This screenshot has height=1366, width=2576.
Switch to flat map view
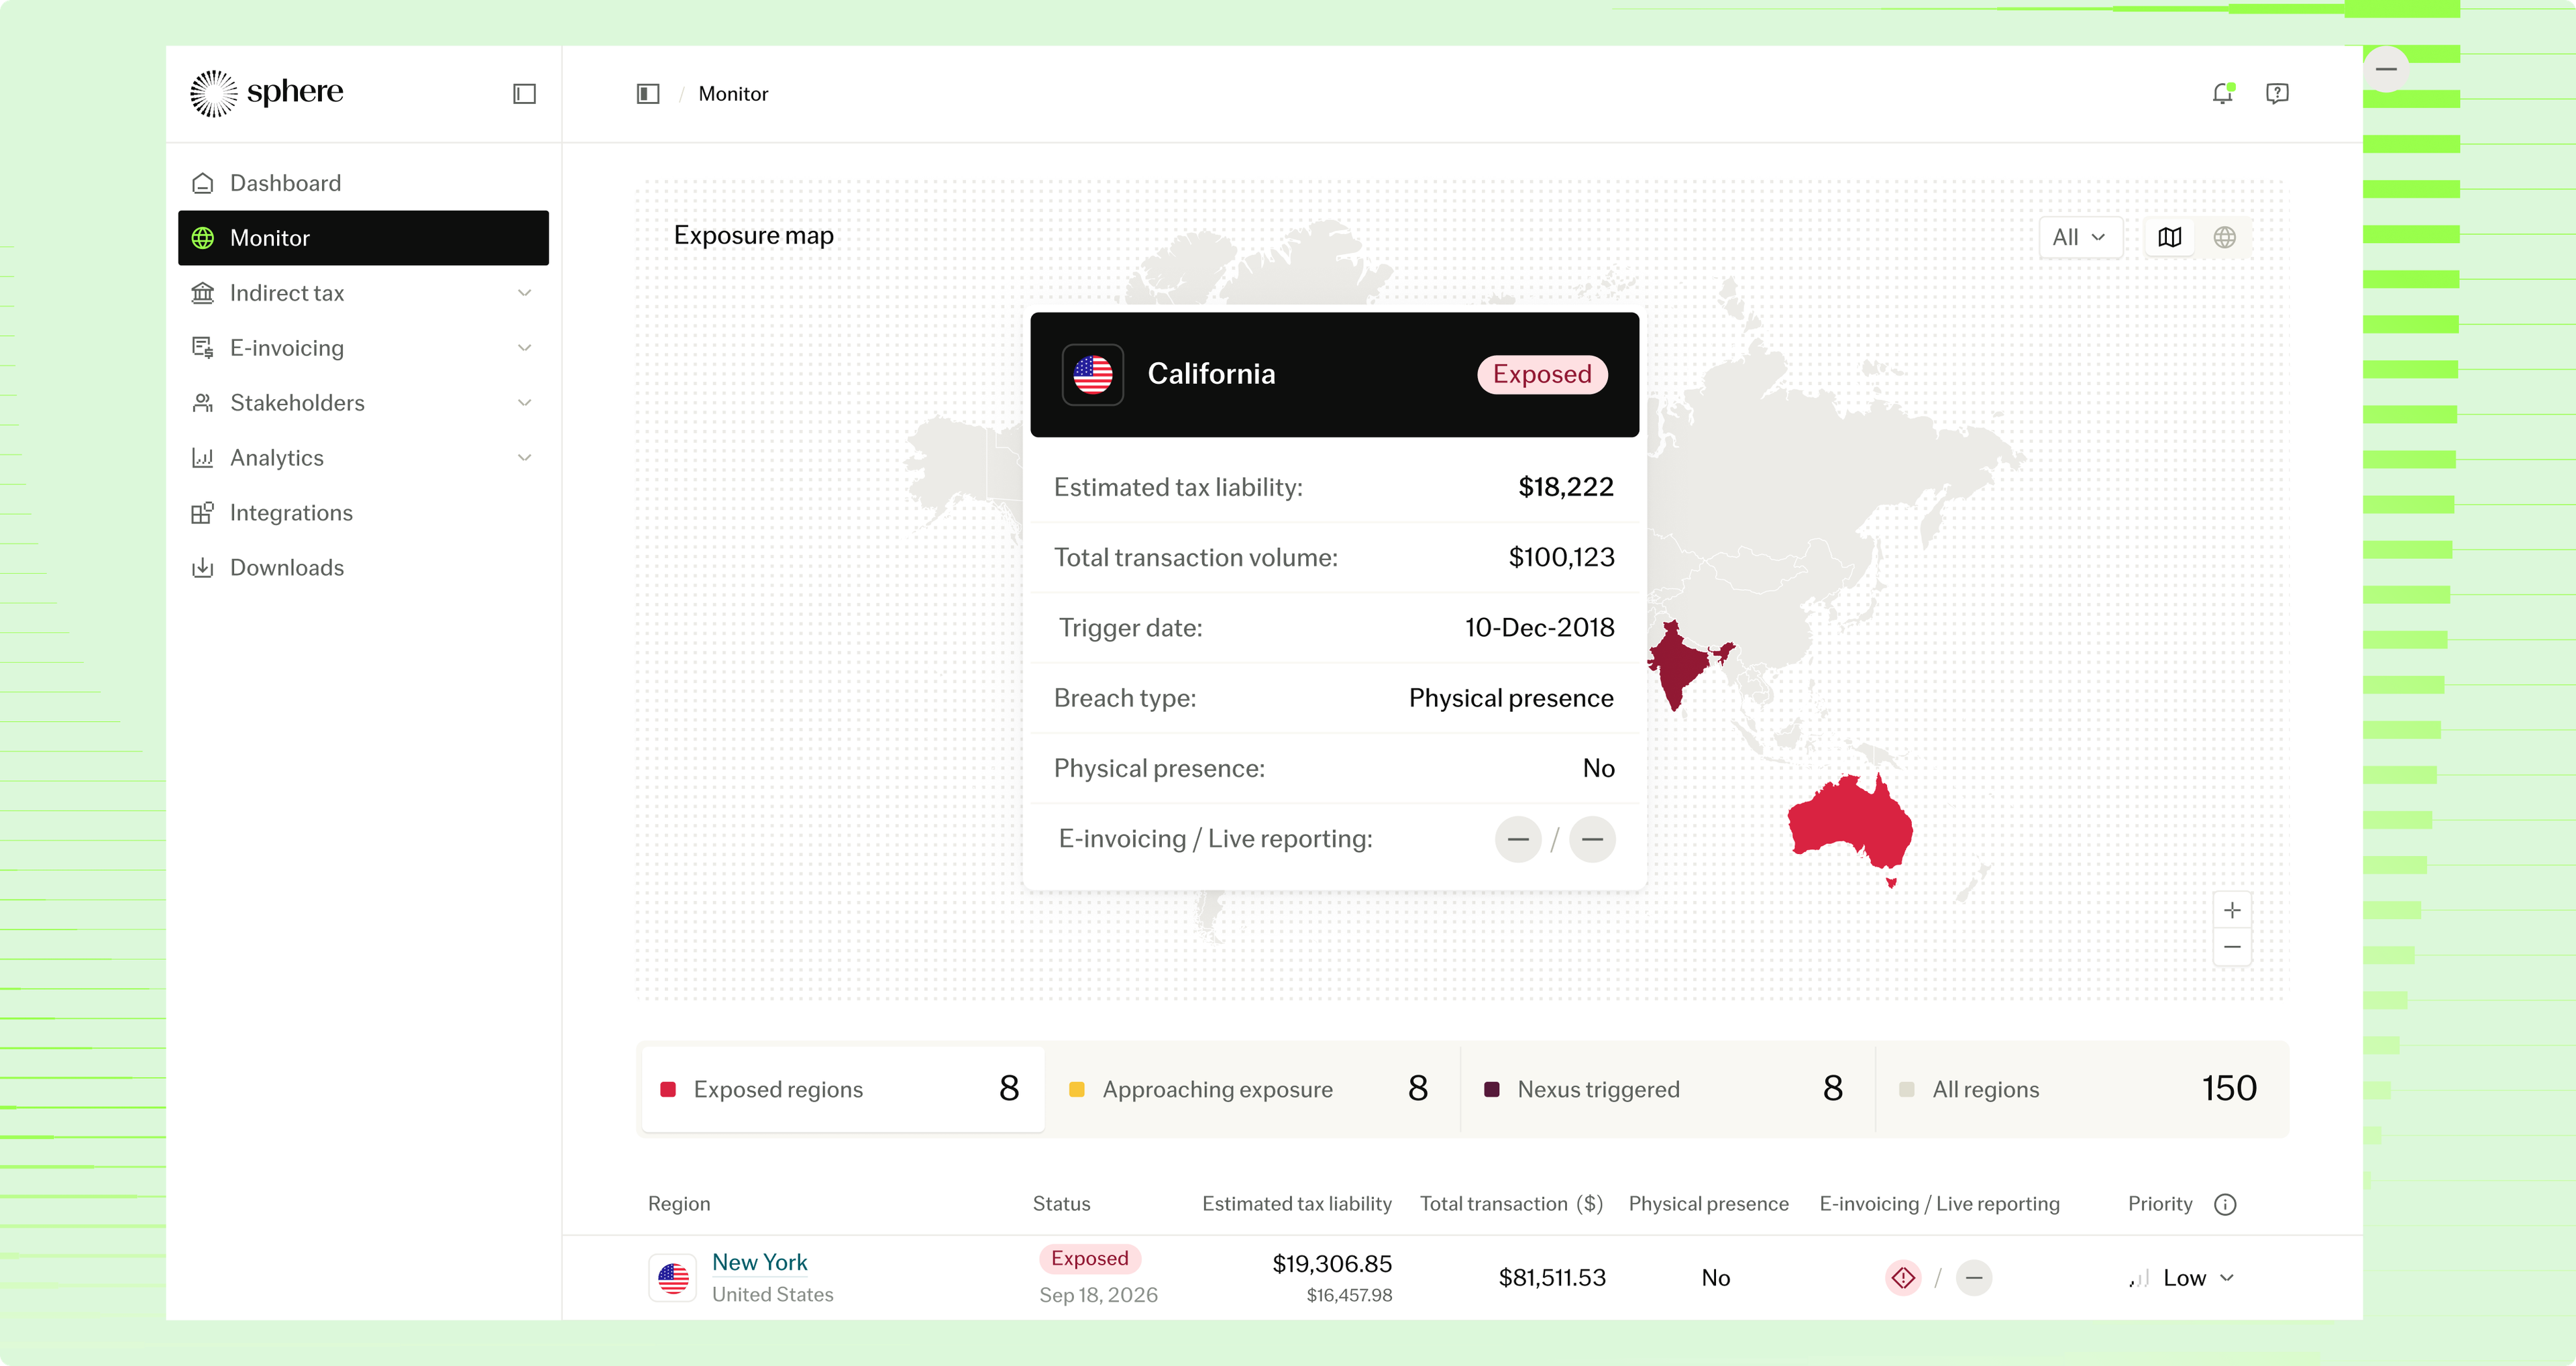tap(2170, 238)
